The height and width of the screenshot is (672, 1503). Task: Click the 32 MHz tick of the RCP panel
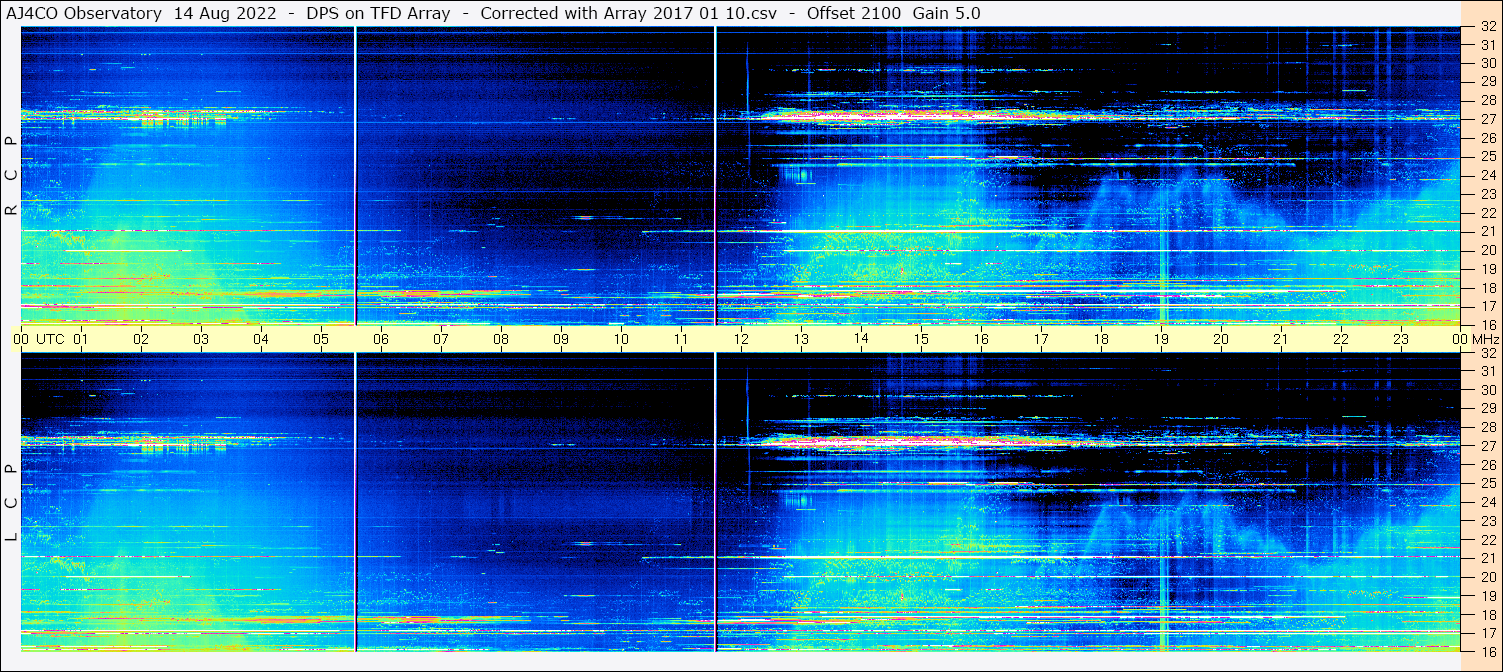coord(1487,26)
